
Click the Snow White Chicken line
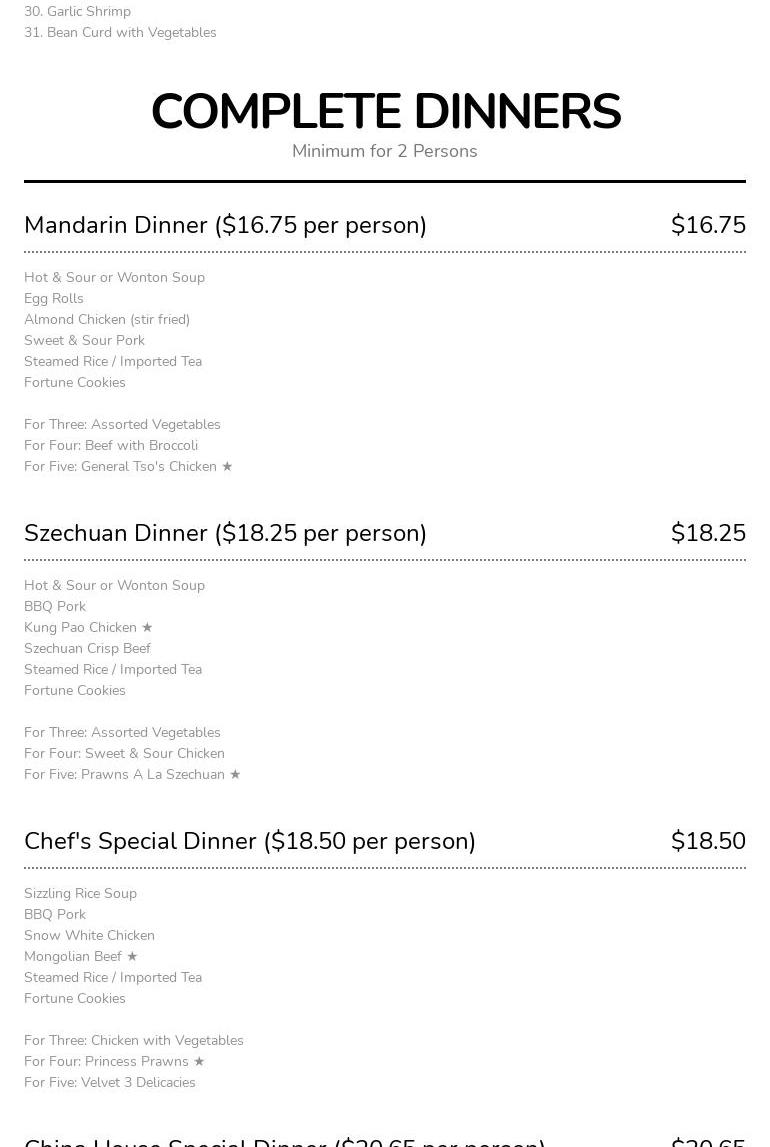89,936
